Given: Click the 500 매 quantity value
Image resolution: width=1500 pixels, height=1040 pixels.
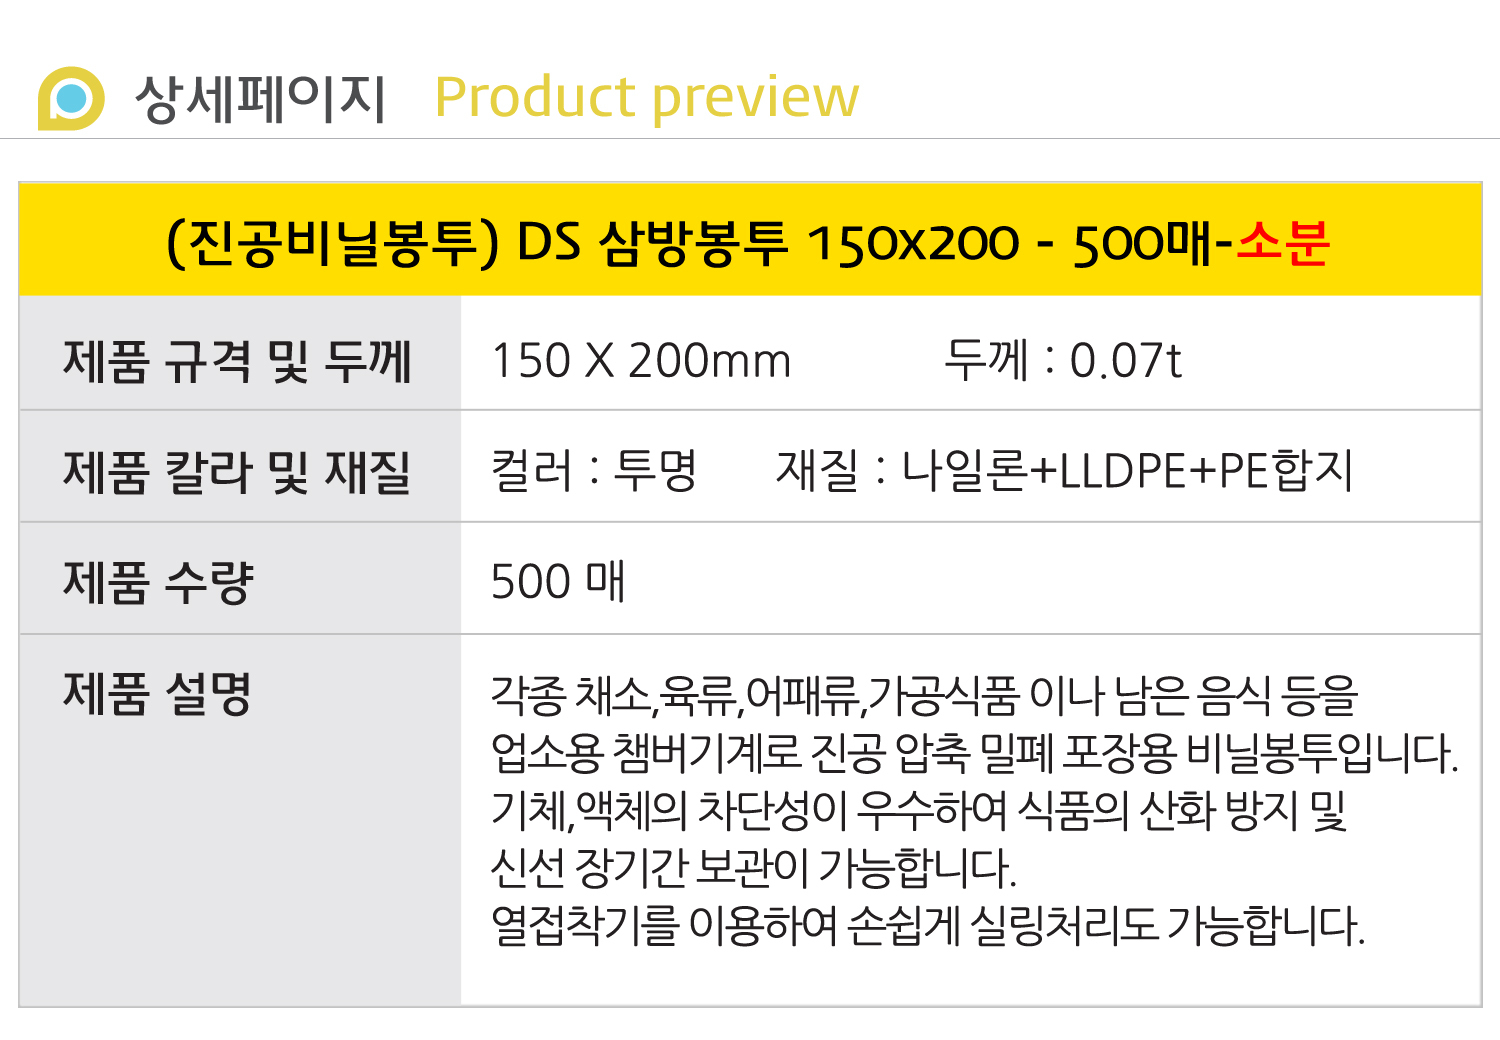Looking at the screenshot, I should coord(558,582).
